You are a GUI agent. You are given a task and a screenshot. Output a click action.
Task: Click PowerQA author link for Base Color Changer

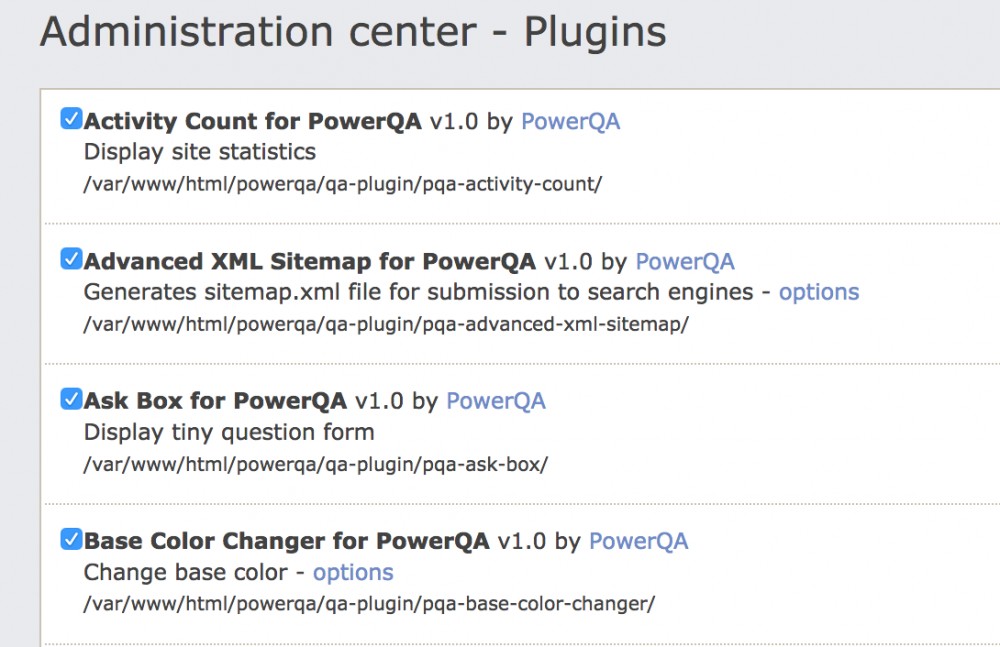pyautogui.click(x=638, y=542)
